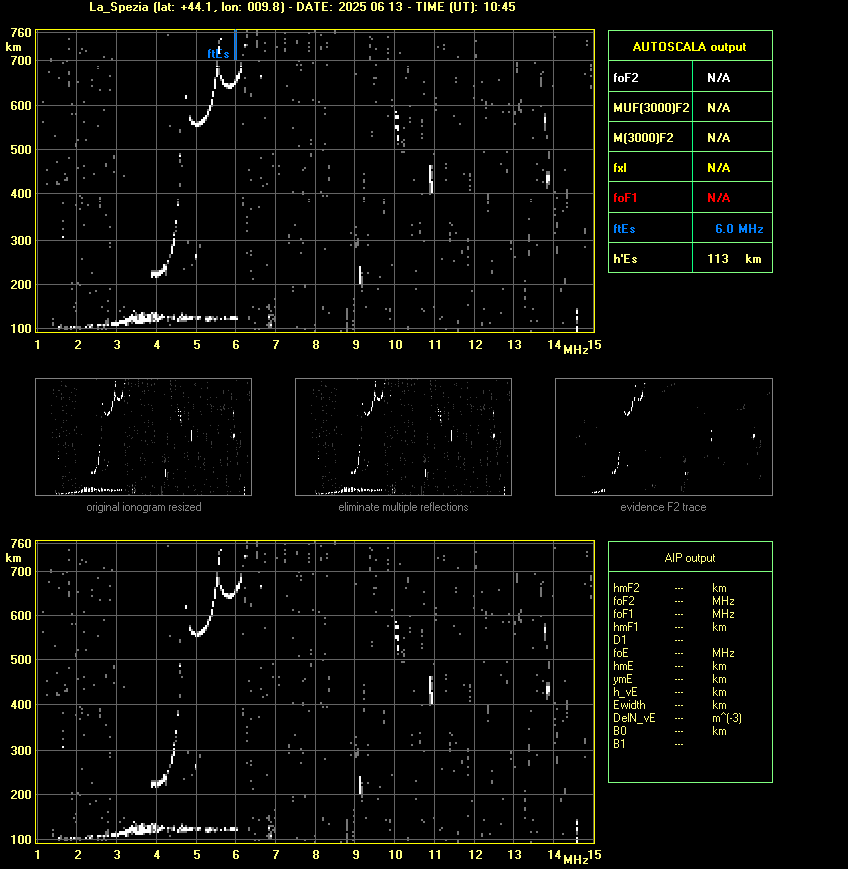Click the 'original ionogram resized' caption
This screenshot has height=869, width=848.
click(144, 507)
